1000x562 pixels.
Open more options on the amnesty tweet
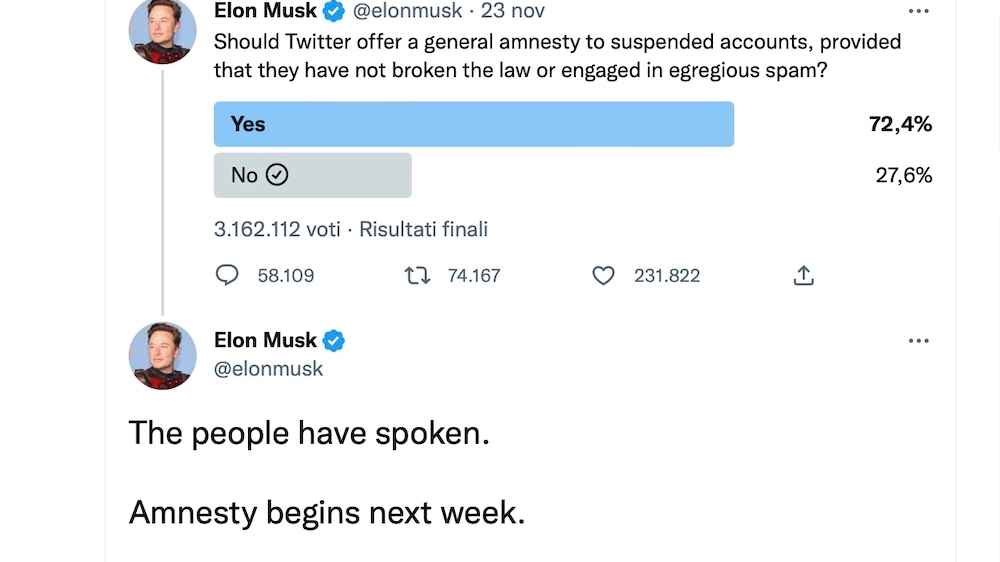point(918,341)
